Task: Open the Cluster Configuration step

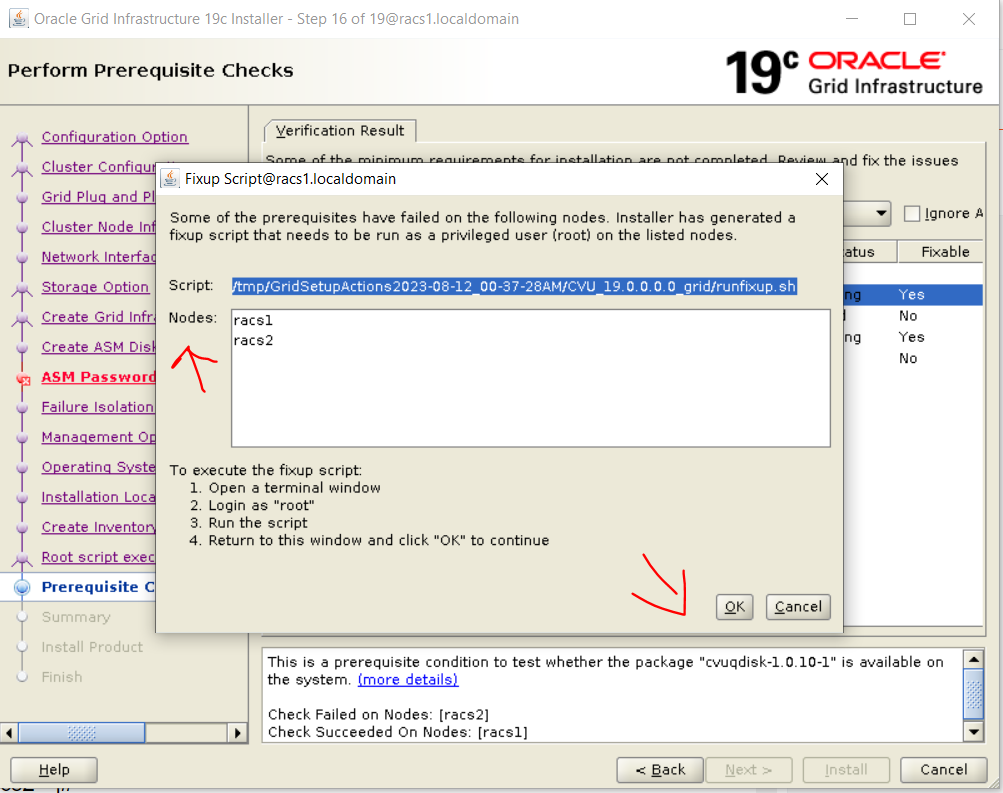Action: coord(99,167)
